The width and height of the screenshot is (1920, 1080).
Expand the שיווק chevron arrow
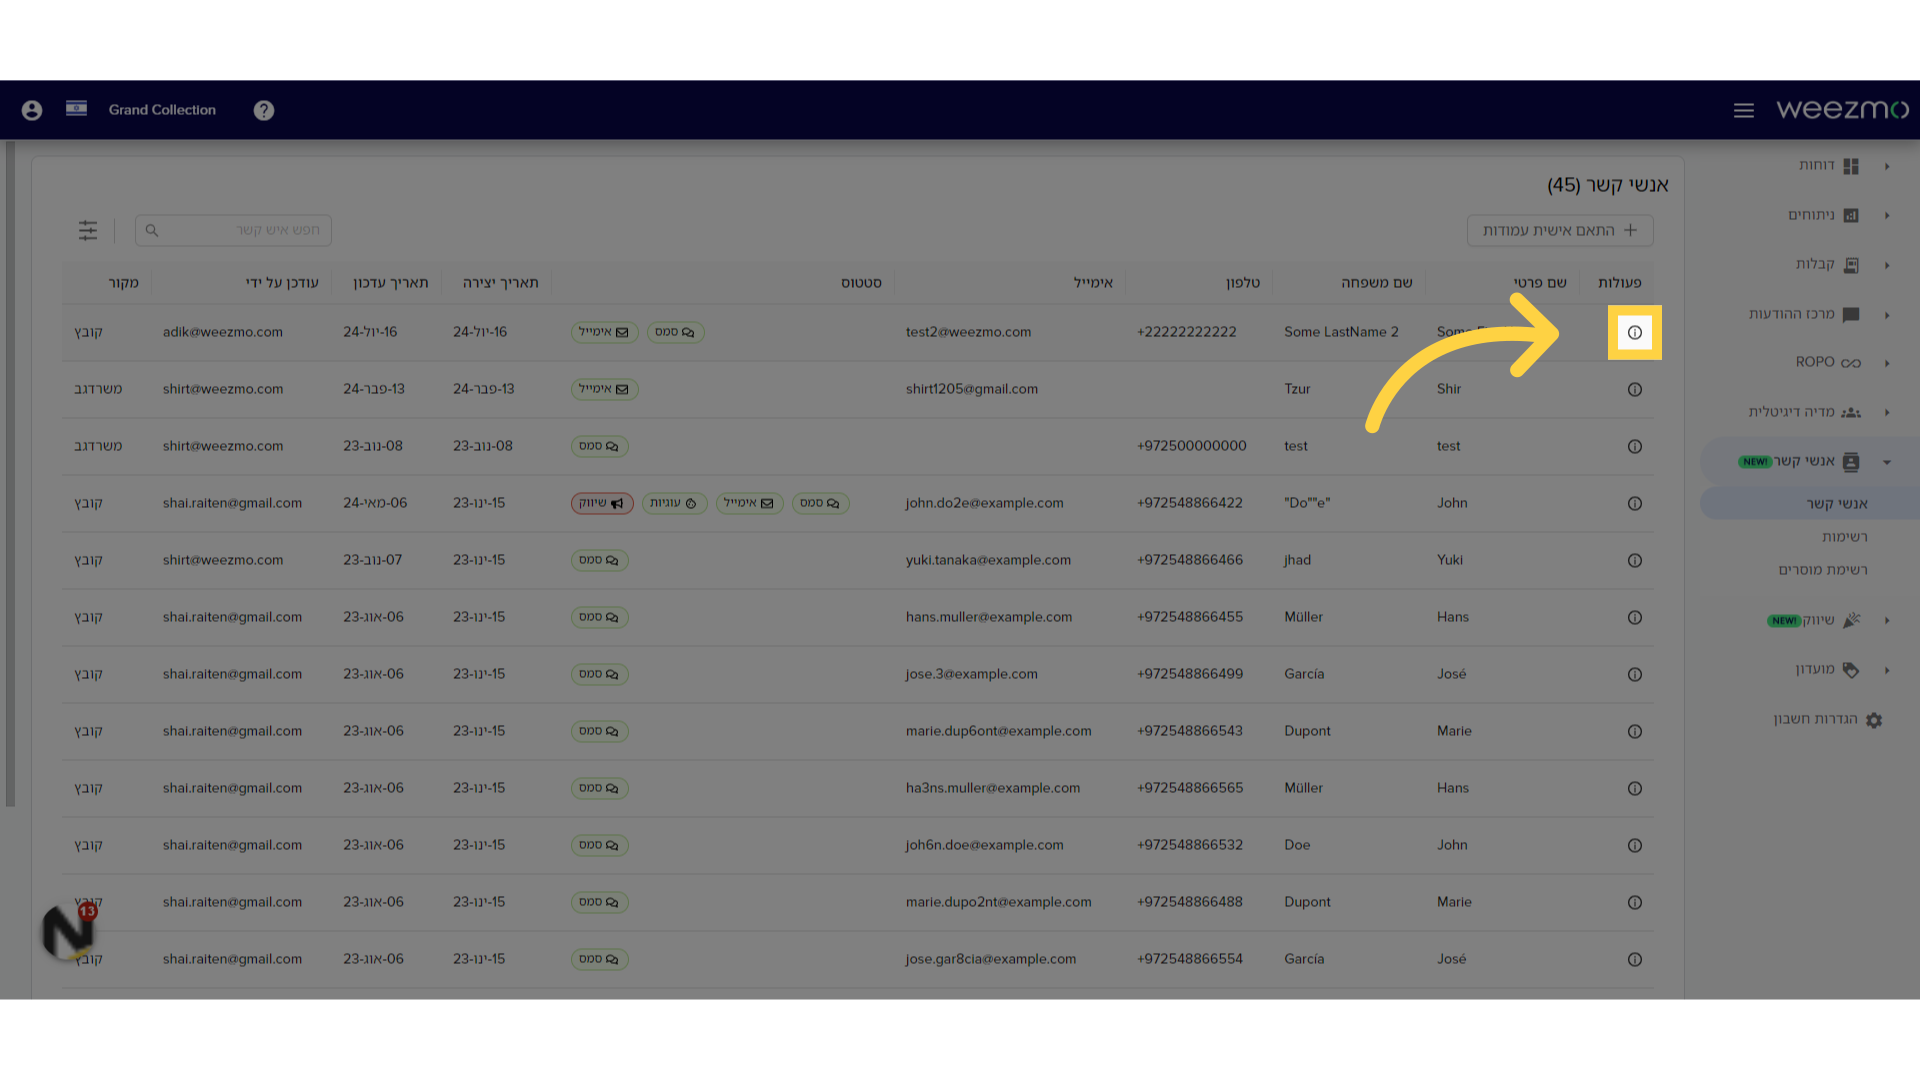(1887, 620)
